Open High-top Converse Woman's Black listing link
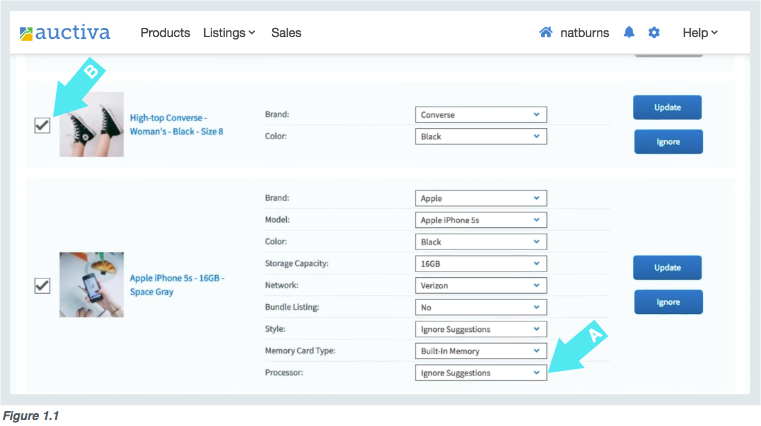 (176, 125)
